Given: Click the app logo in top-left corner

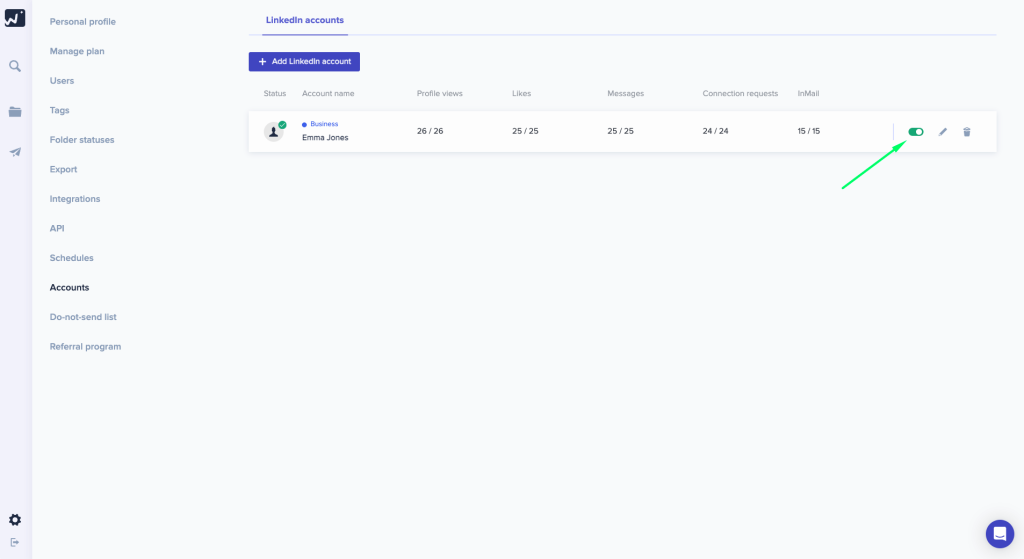Looking at the screenshot, I should click(x=15, y=17).
